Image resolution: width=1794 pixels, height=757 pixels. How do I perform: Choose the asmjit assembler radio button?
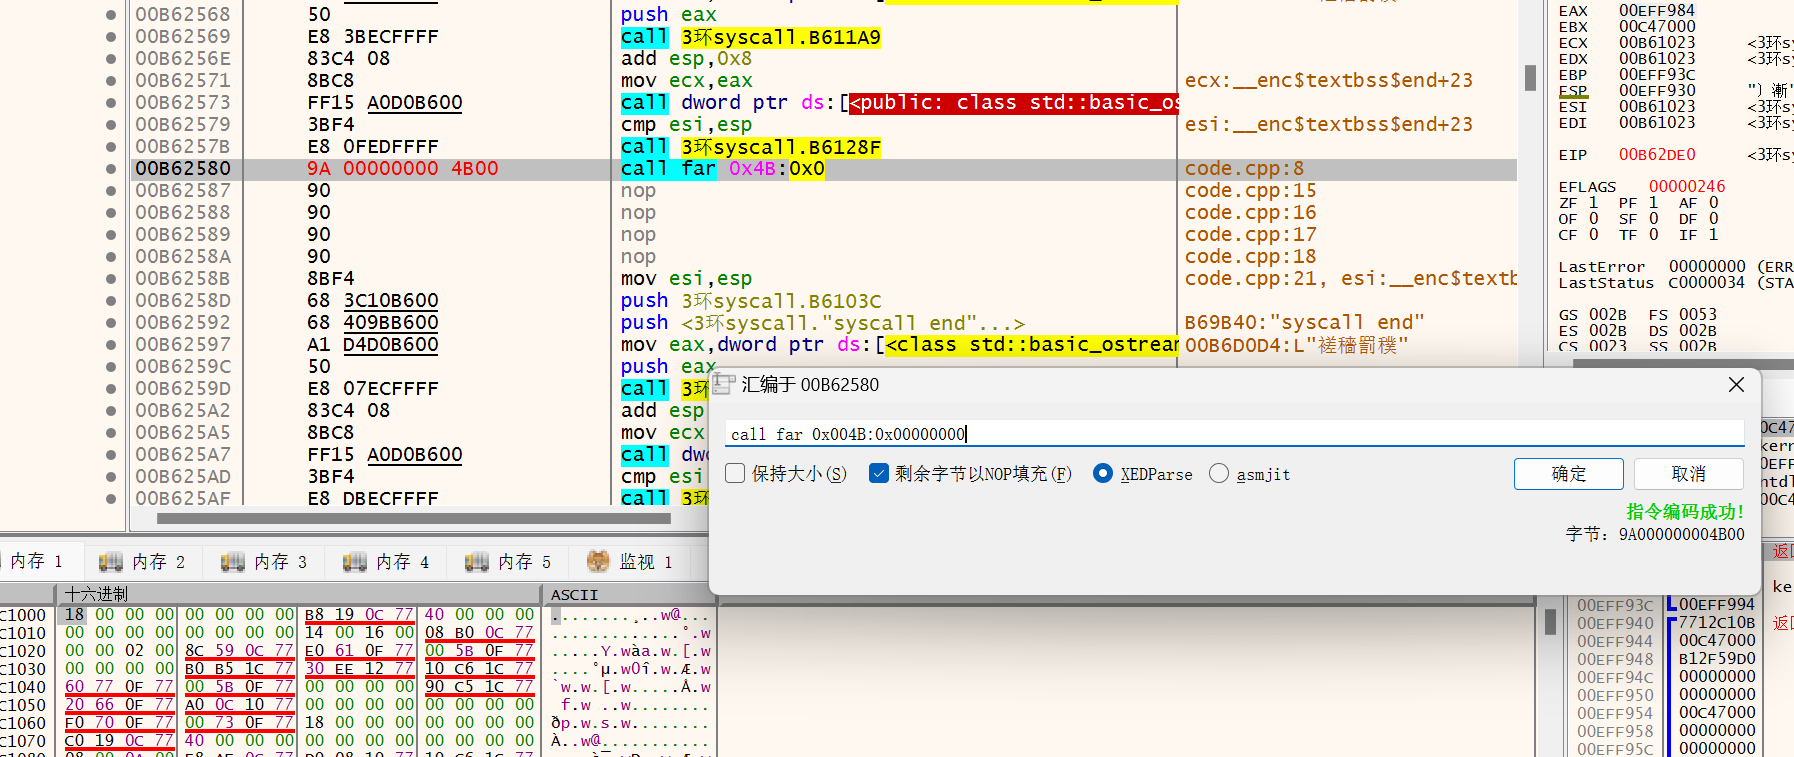[1218, 473]
